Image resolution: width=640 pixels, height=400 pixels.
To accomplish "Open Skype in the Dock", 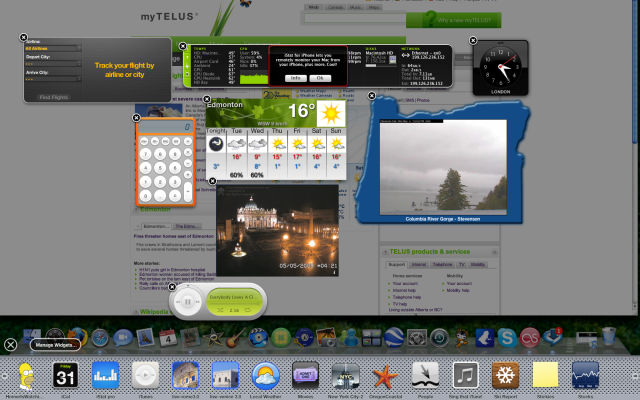I will click(x=507, y=338).
